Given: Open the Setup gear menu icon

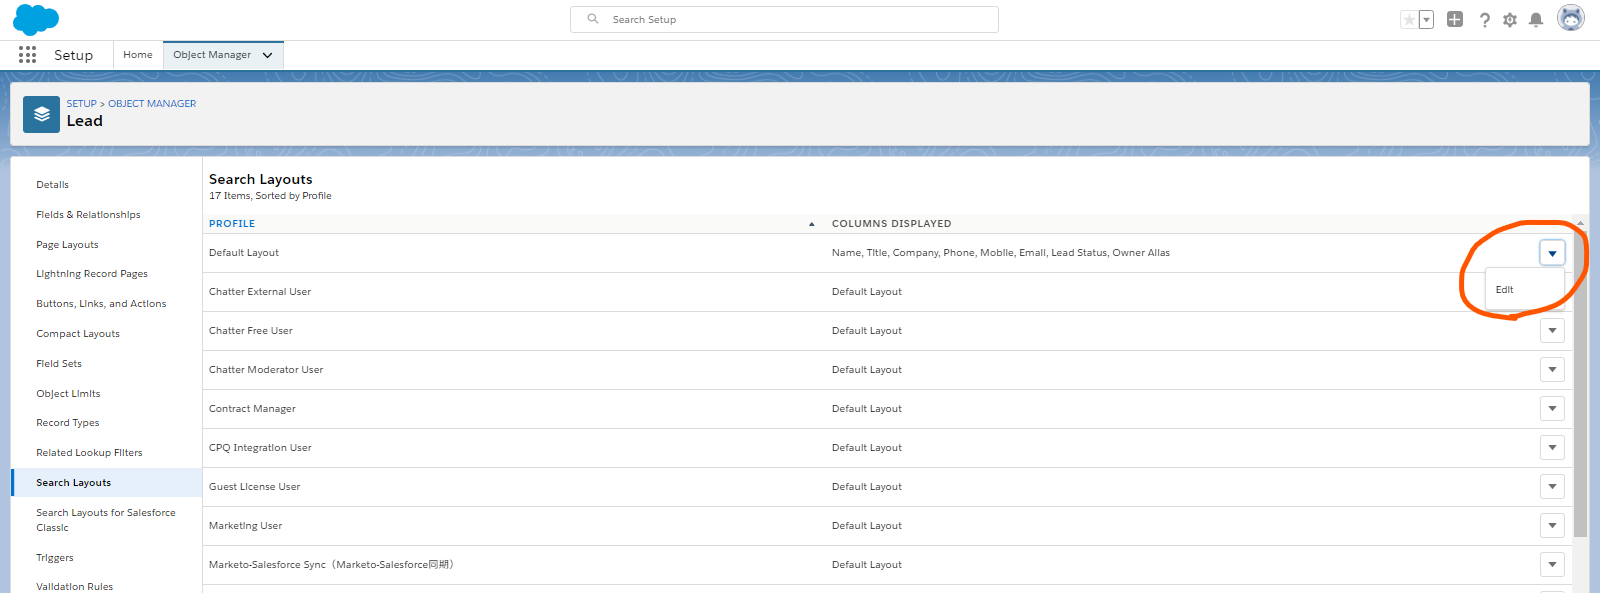Looking at the screenshot, I should (1510, 20).
